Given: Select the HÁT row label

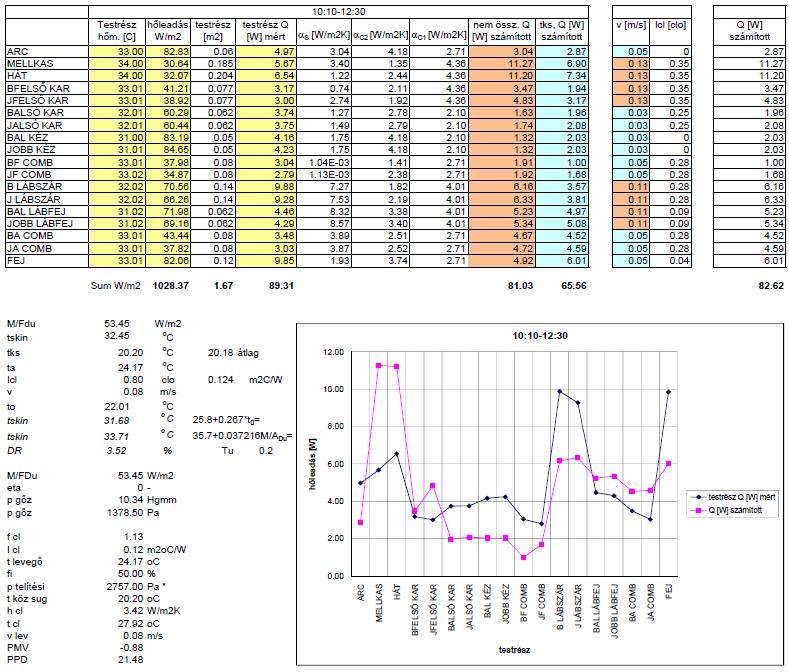Looking at the screenshot, I should pos(47,76).
